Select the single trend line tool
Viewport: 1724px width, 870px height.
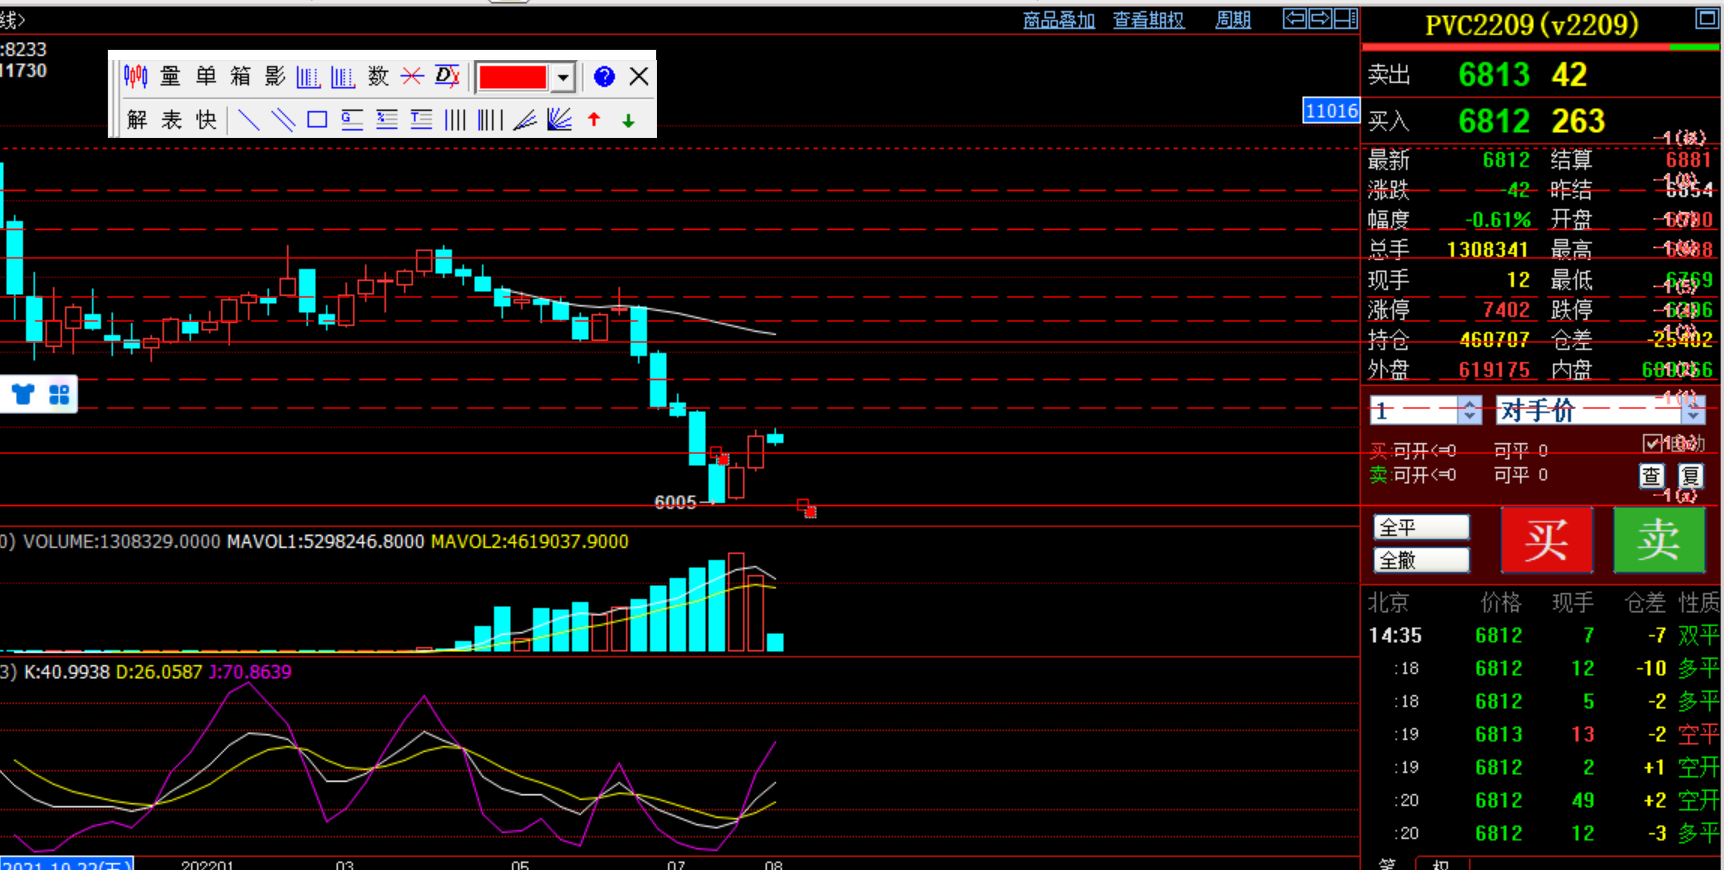(249, 120)
